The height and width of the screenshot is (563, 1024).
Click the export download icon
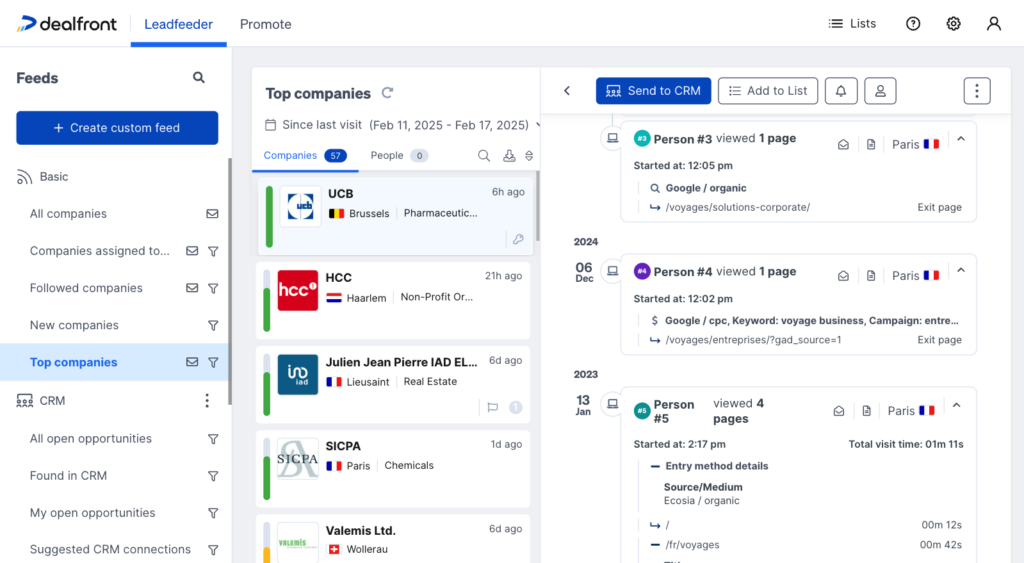[509, 155]
